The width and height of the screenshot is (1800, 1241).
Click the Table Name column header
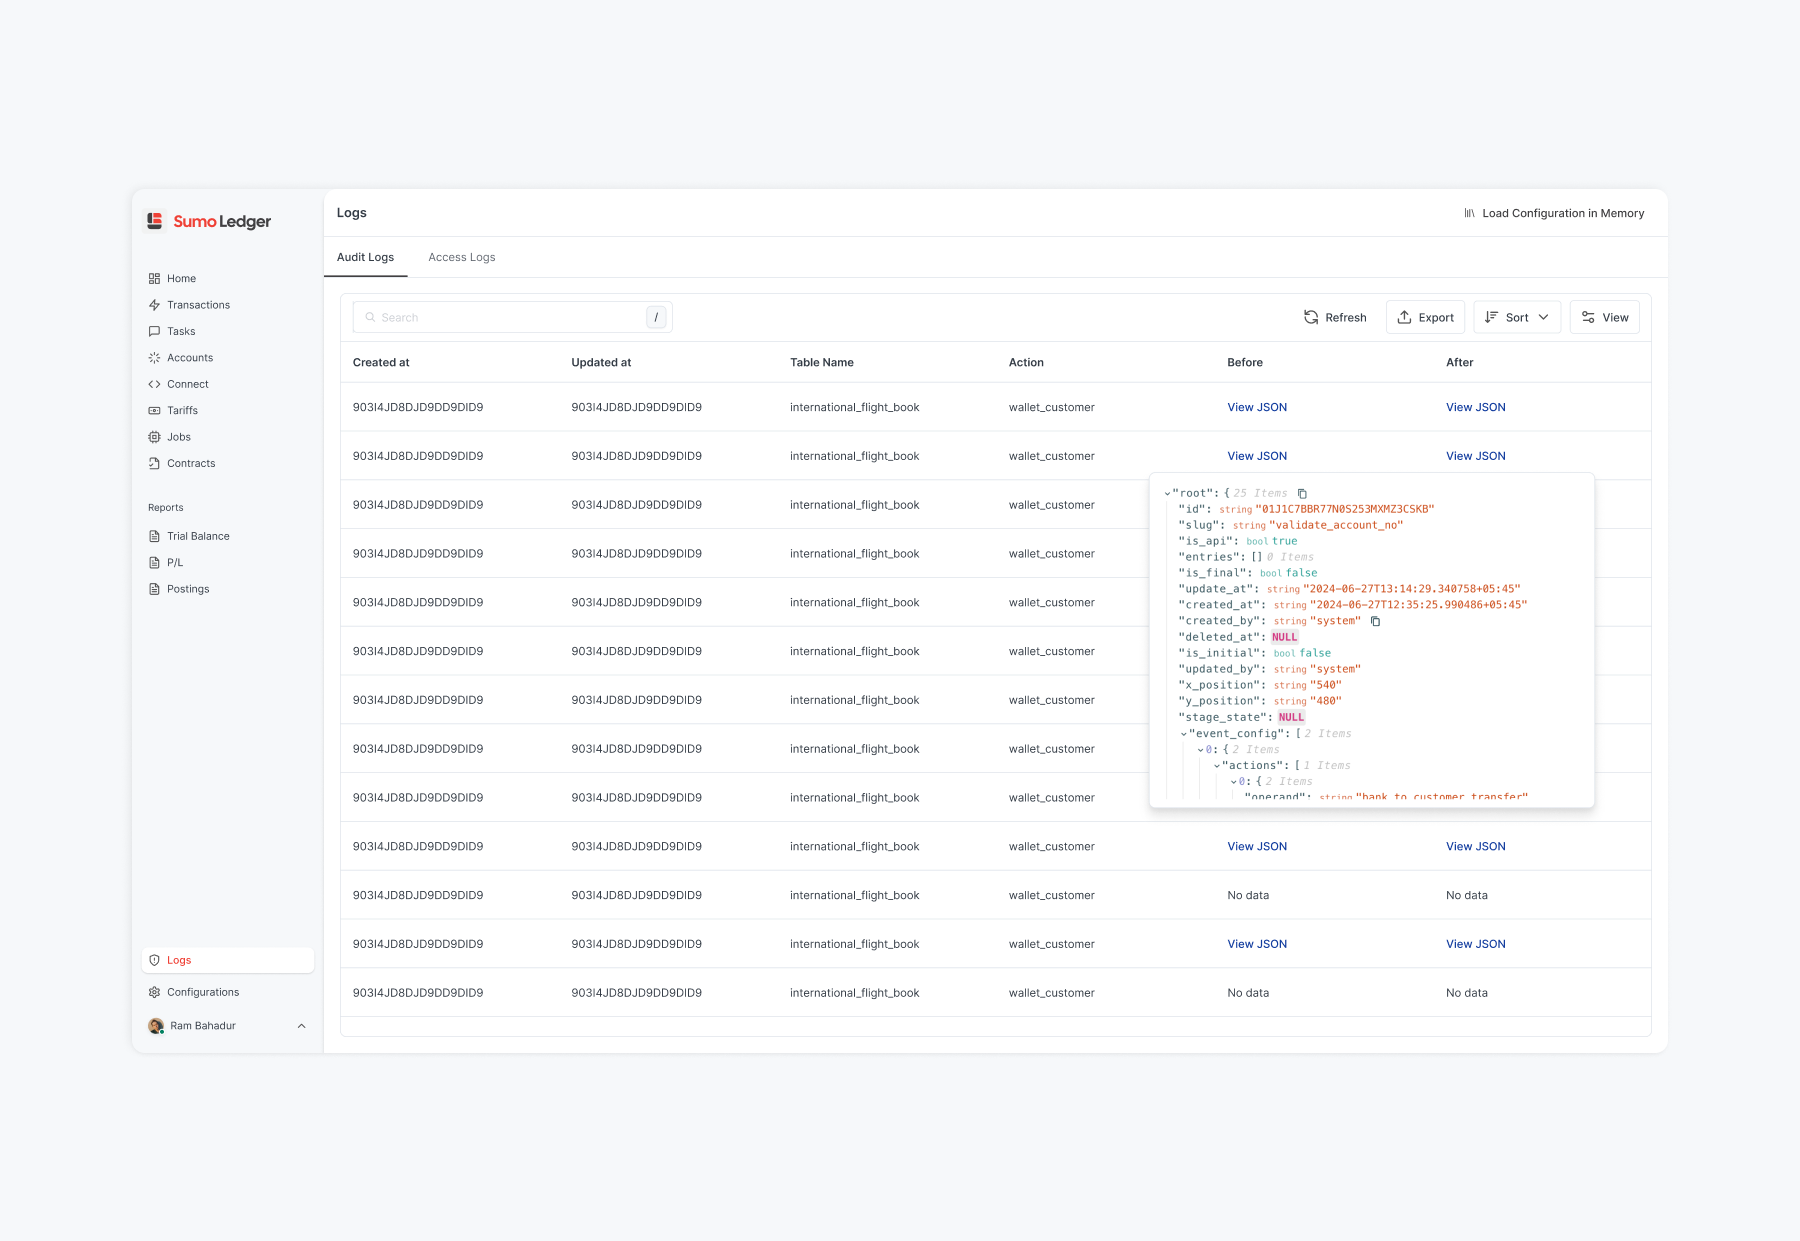click(x=822, y=362)
